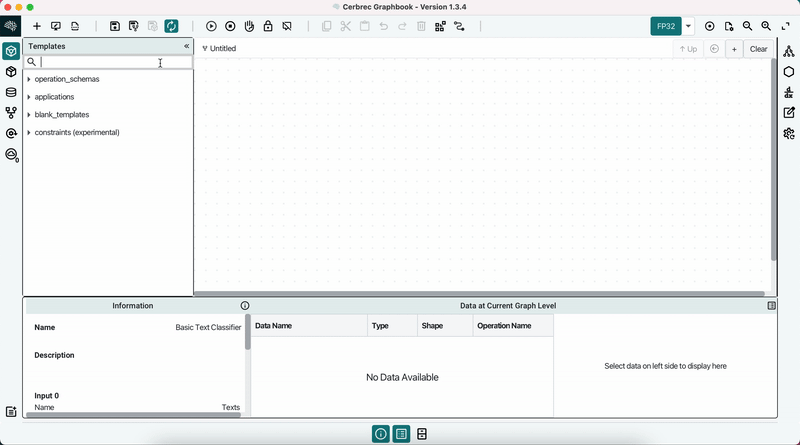Select the Untitled graph tab
The height and width of the screenshot is (445, 800).
coord(222,48)
